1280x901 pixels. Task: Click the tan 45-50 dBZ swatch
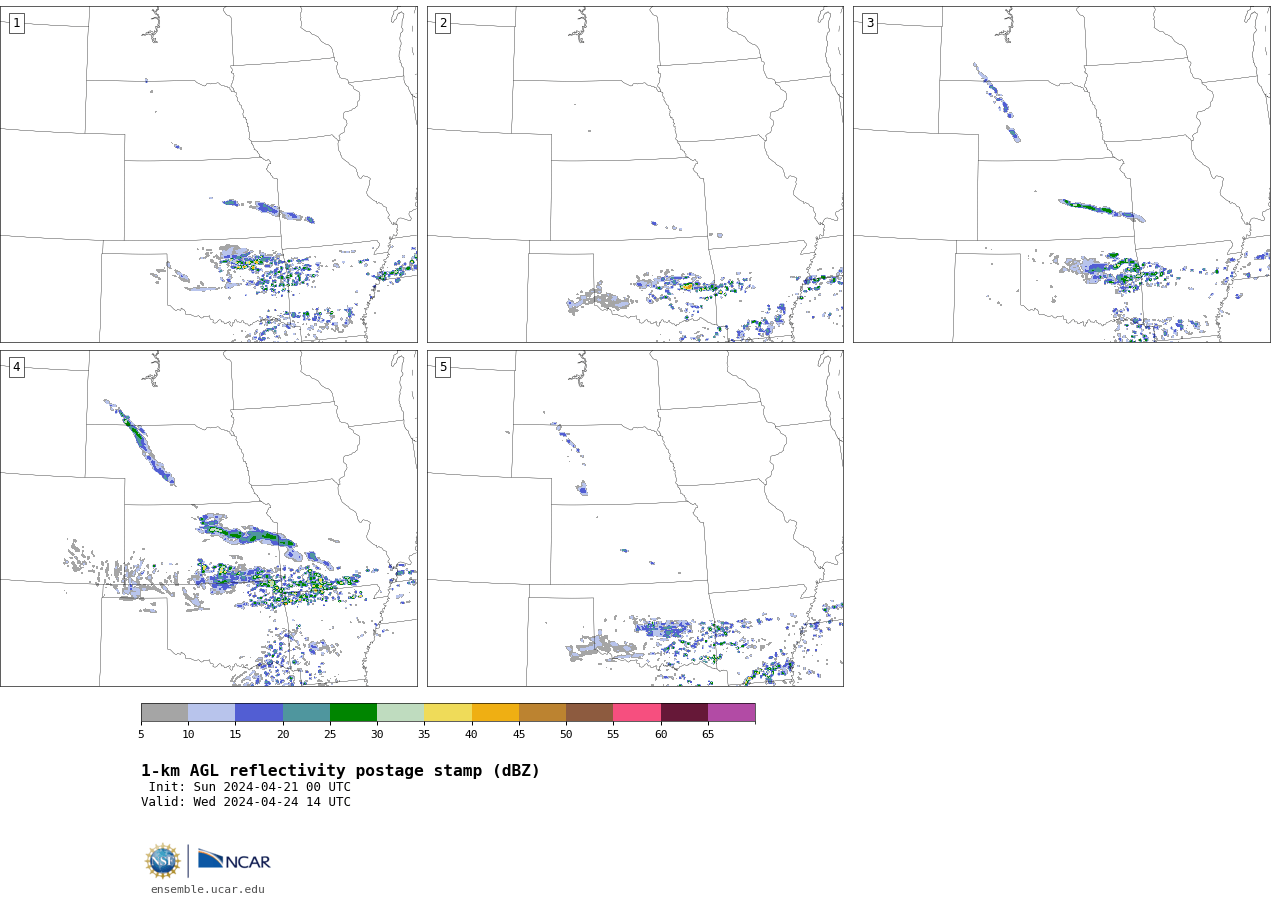click(x=542, y=712)
